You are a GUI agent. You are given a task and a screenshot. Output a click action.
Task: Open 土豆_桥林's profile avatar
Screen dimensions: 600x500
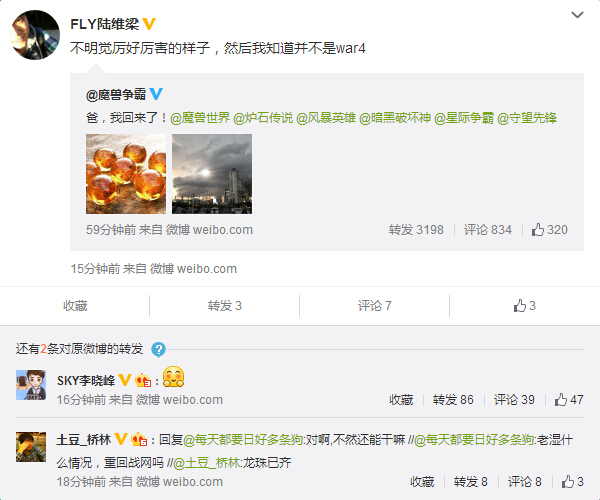point(31,447)
